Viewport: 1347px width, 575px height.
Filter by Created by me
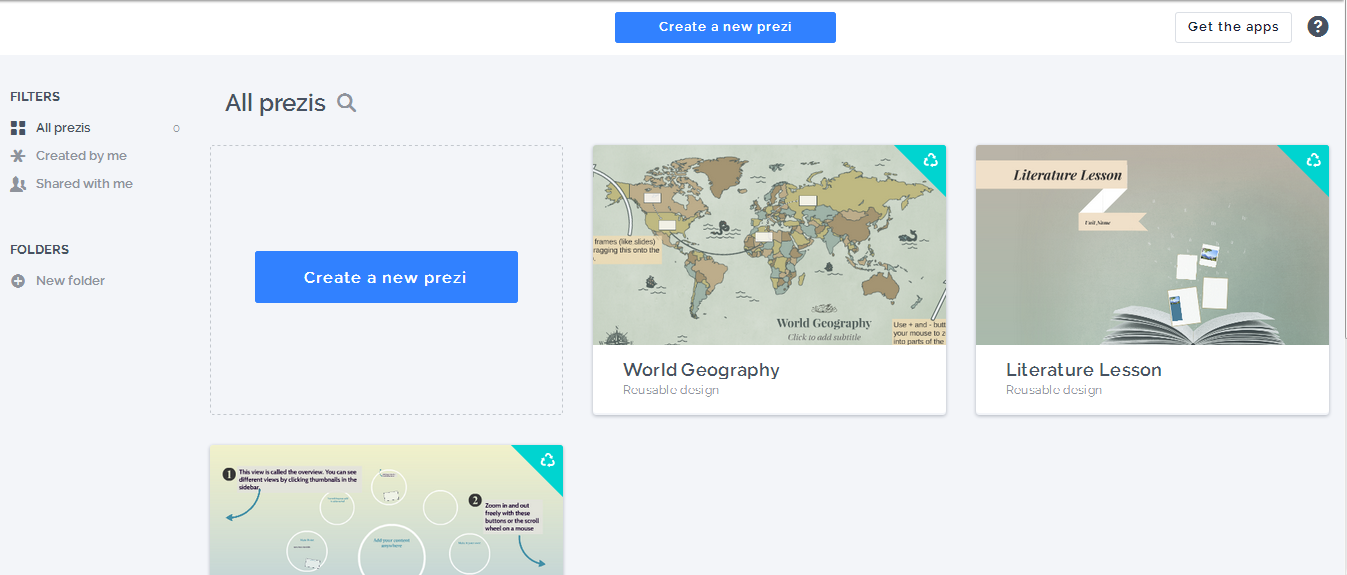click(81, 156)
